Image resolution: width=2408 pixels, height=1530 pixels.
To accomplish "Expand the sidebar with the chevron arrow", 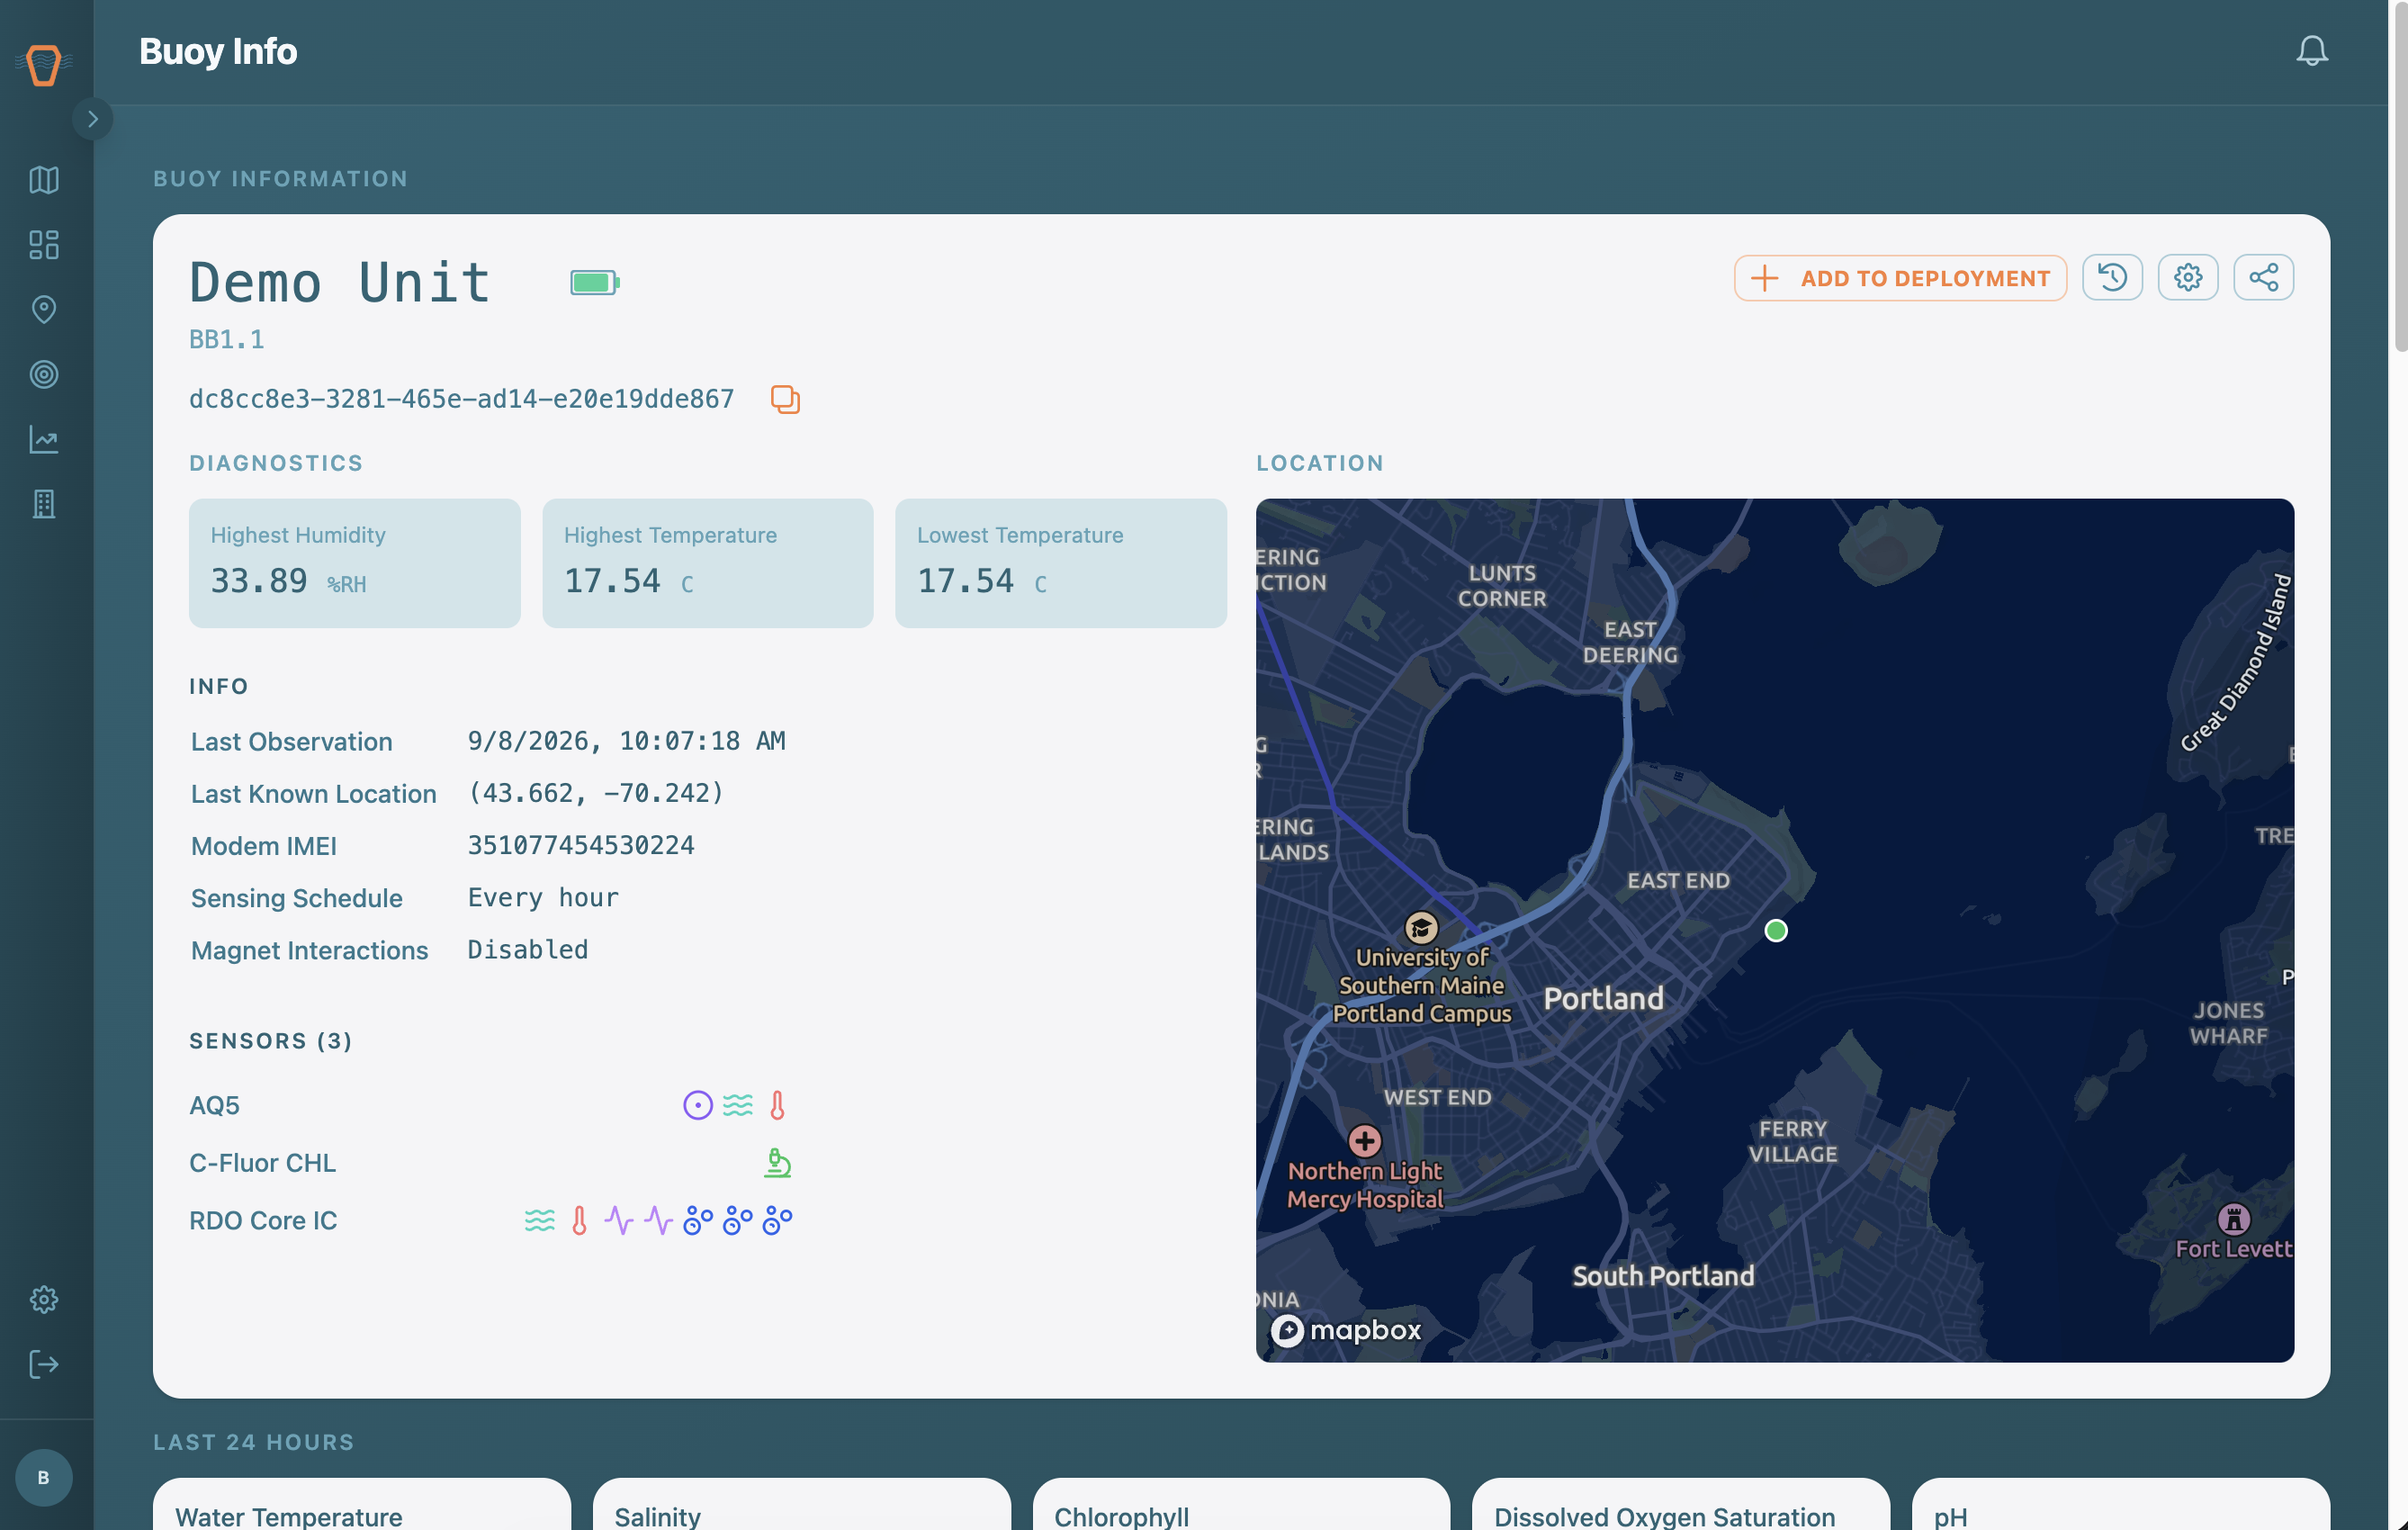I will (92, 119).
